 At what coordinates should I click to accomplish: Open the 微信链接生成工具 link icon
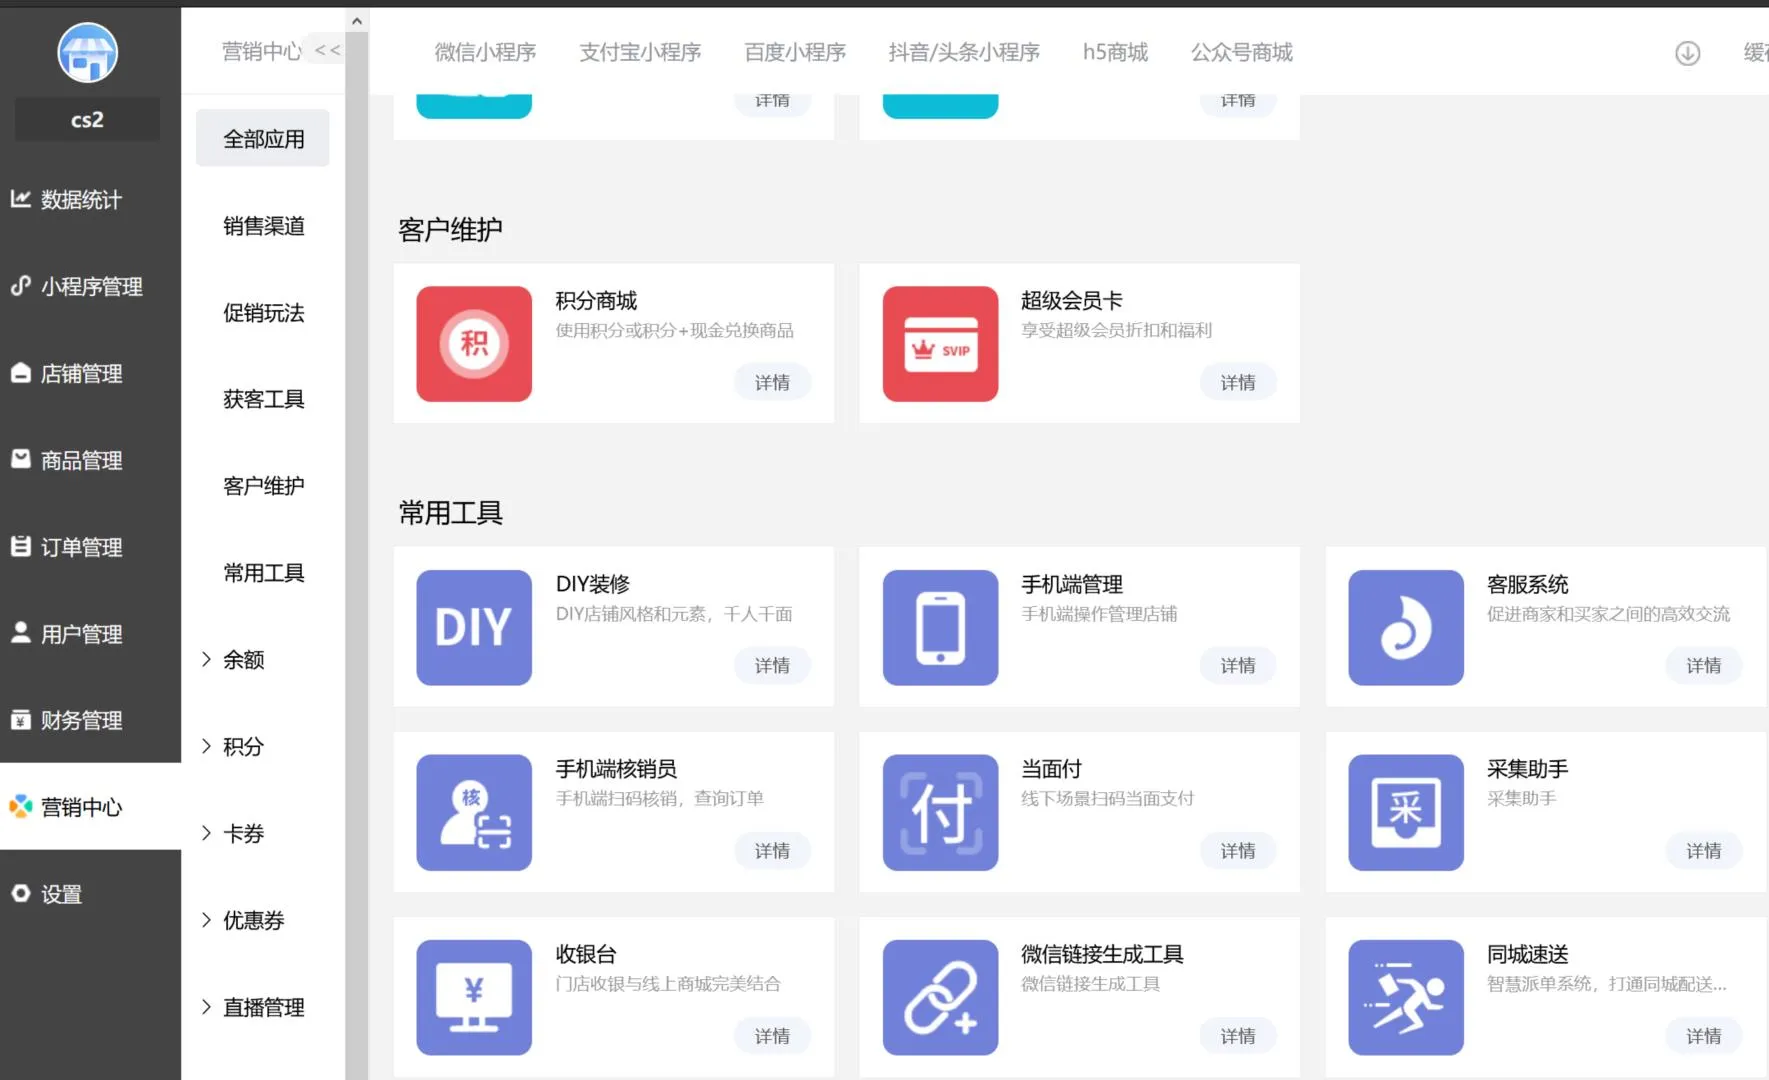click(940, 997)
